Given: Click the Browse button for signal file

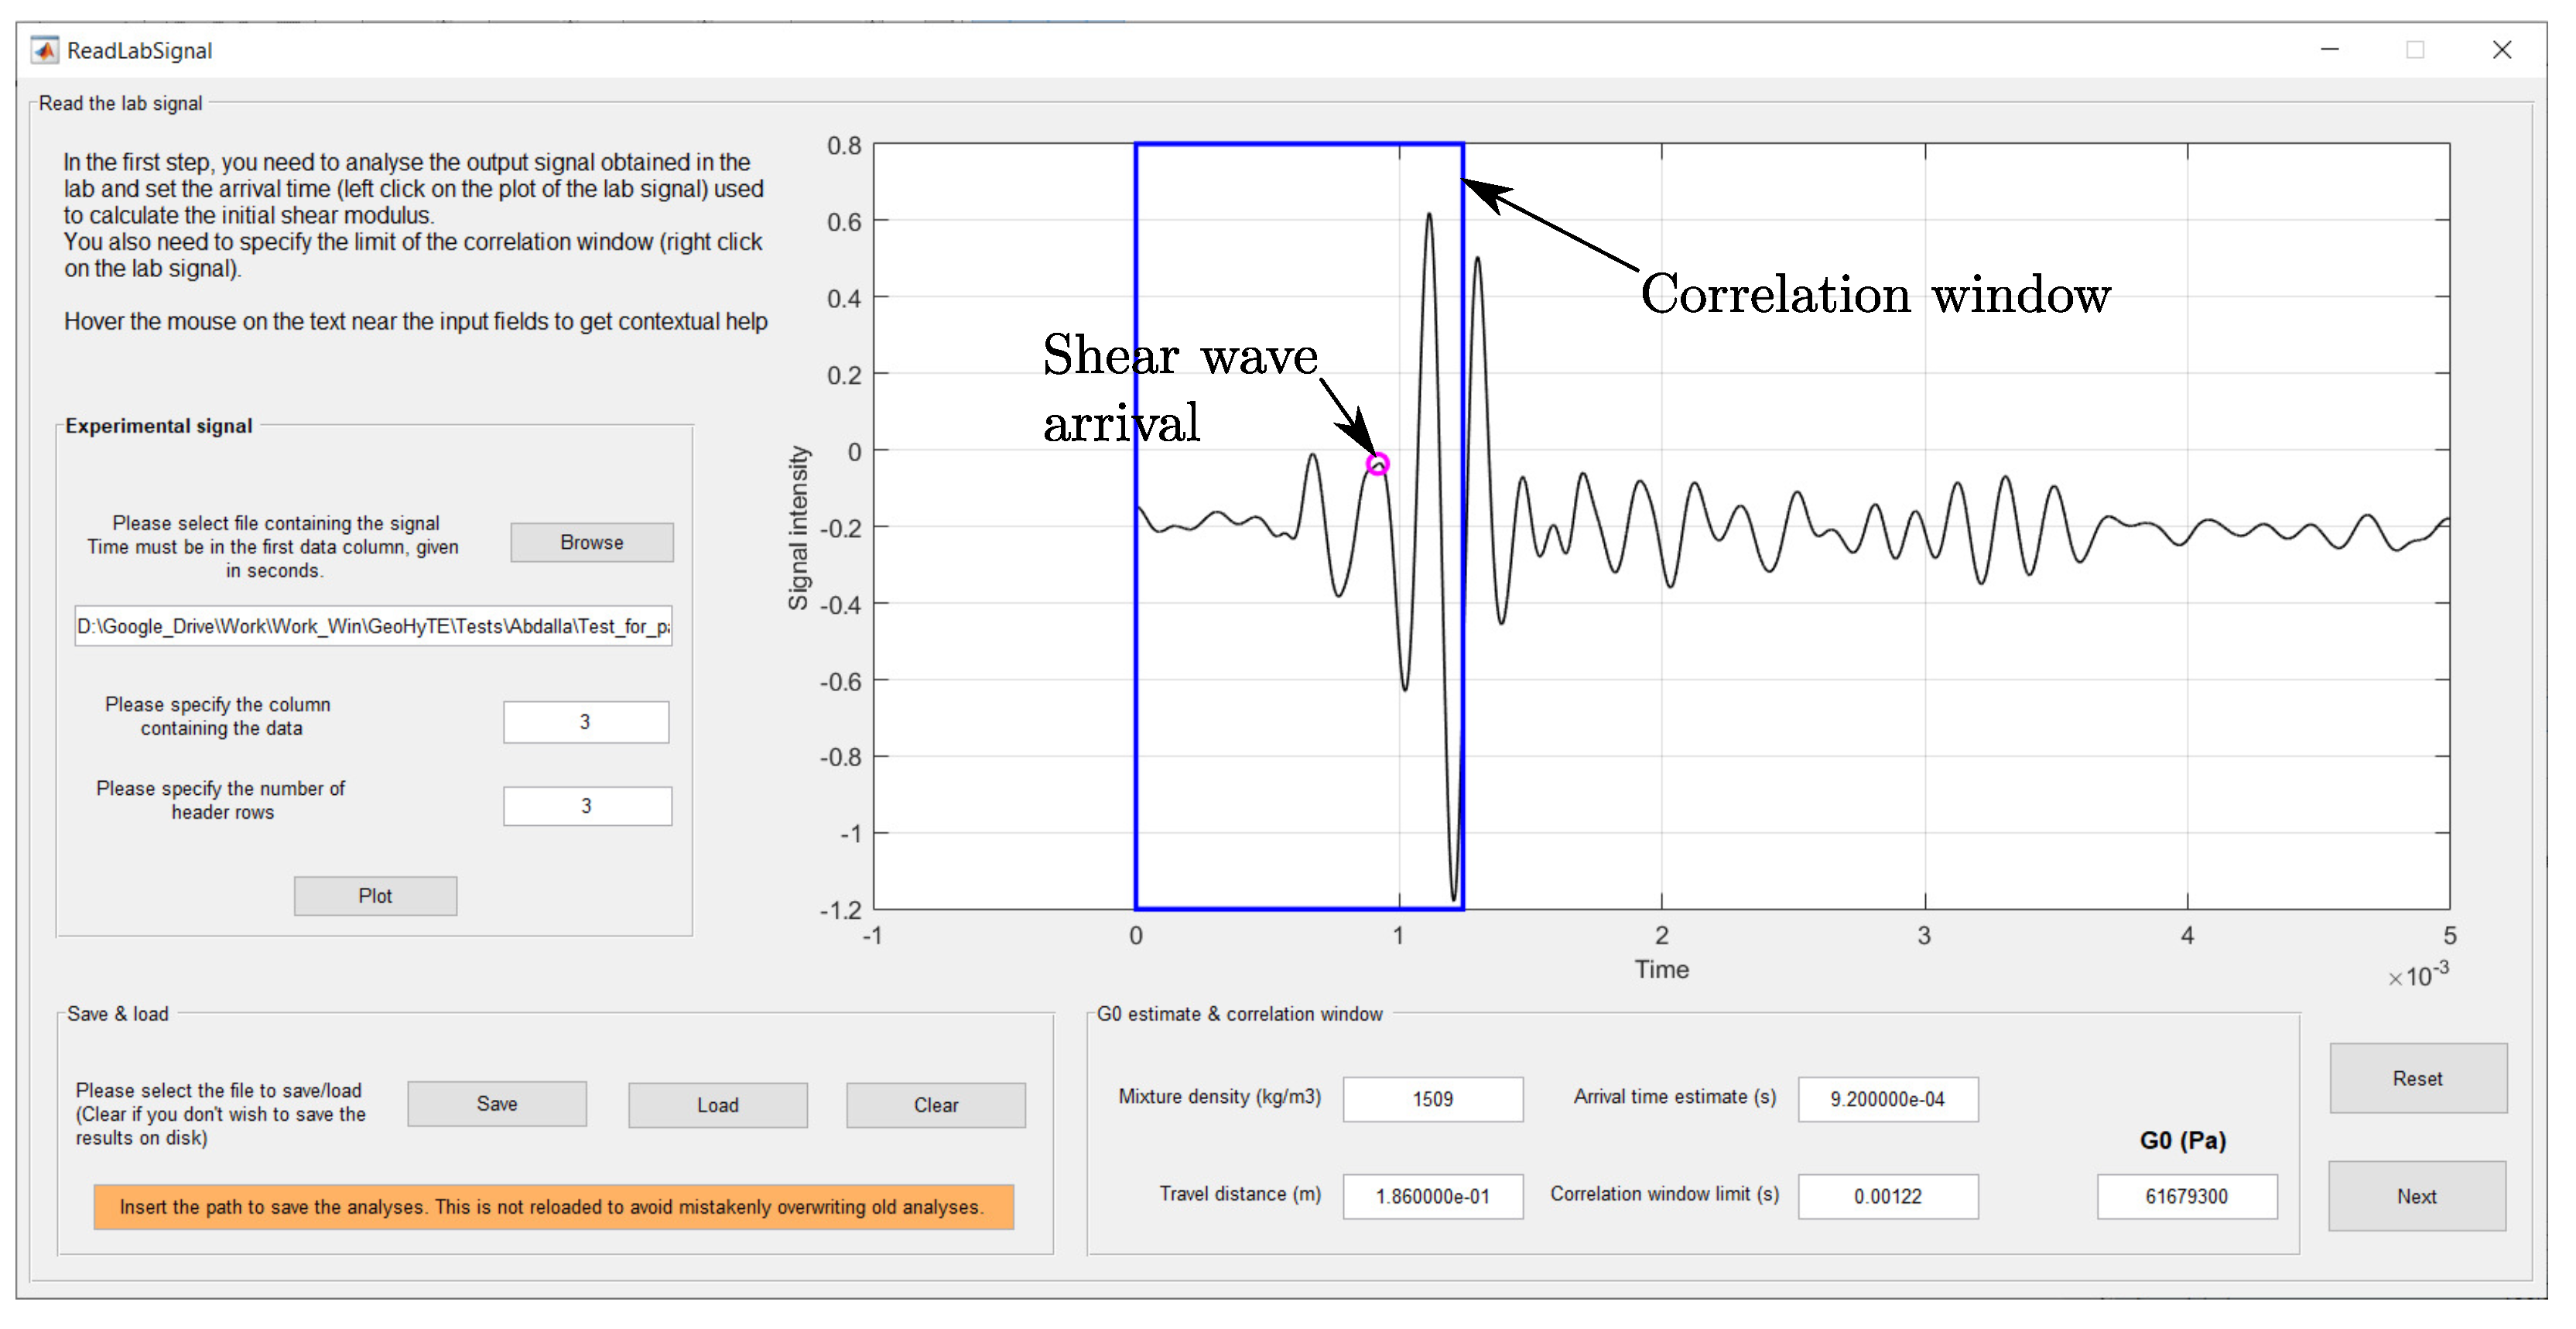Looking at the screenshot, I should click(x=591, y=542).
